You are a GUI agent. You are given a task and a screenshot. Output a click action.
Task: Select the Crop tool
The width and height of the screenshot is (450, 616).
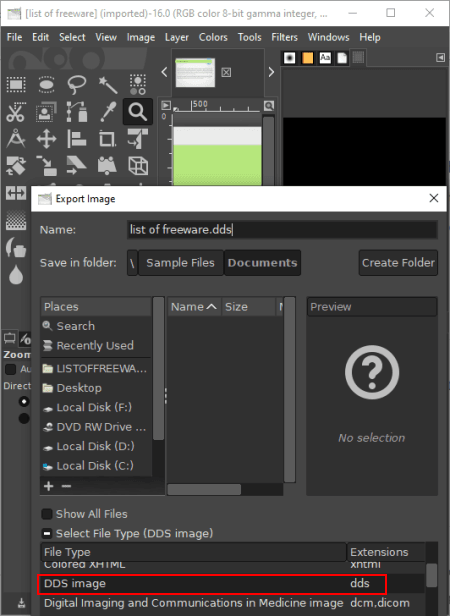coord(107,139)
